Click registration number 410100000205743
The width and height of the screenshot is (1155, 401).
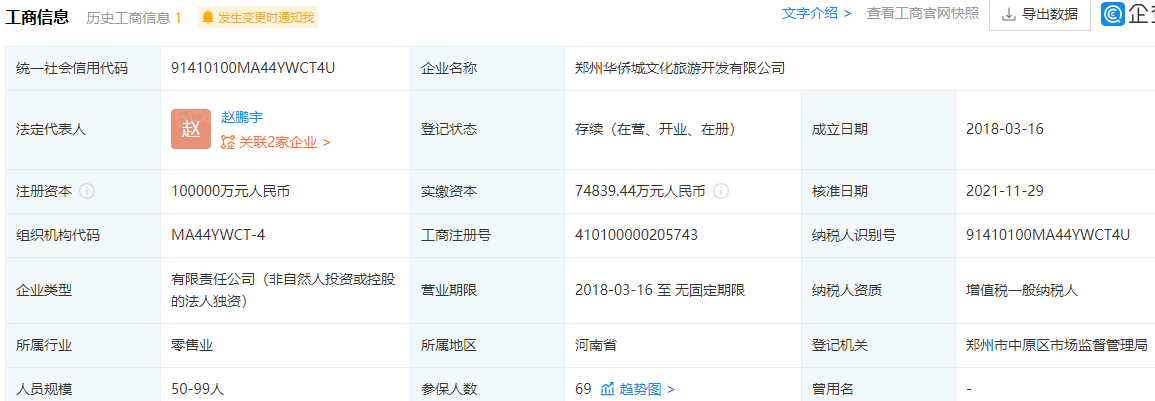pos(636,235)
